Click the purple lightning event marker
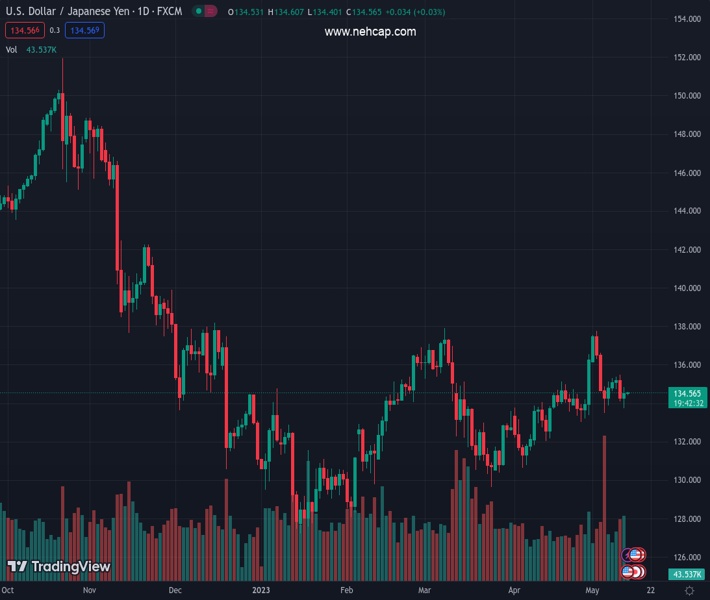The width and height of the screenshot is (710, 600). 627,554
